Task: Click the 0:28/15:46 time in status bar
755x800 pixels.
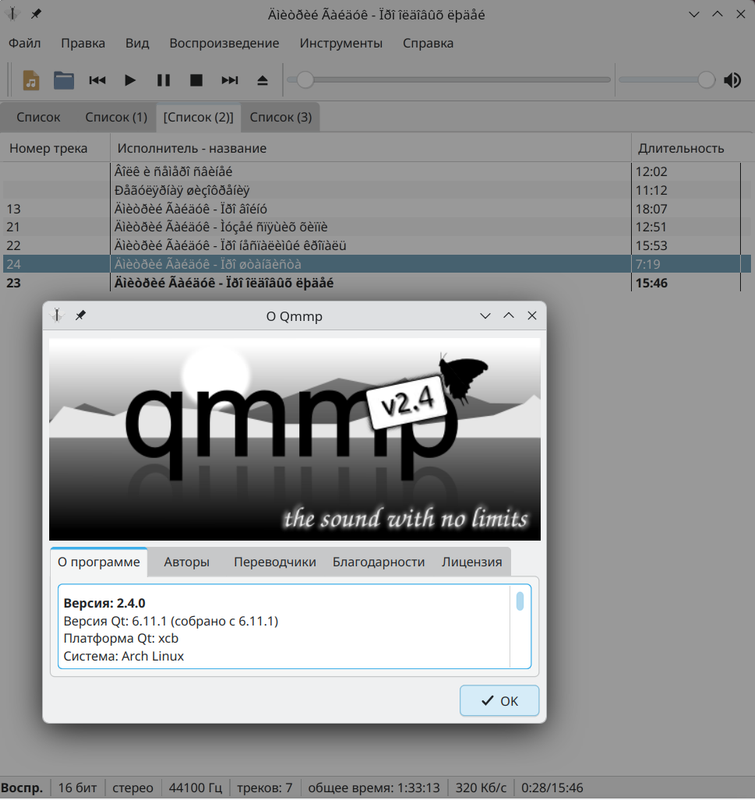Action: coord(552,787)
